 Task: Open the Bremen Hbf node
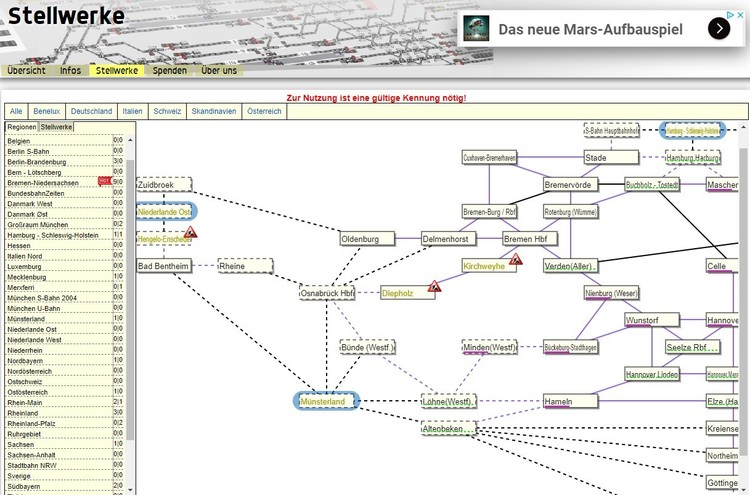[530, 239]
